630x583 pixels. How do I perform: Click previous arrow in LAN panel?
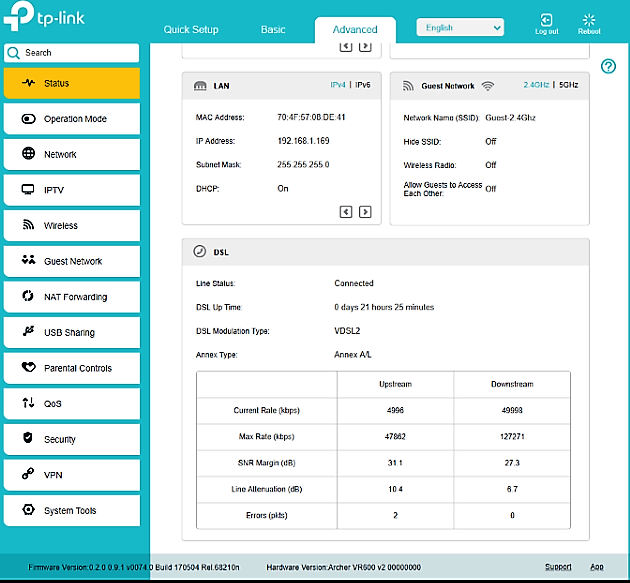tap(346, 211)
